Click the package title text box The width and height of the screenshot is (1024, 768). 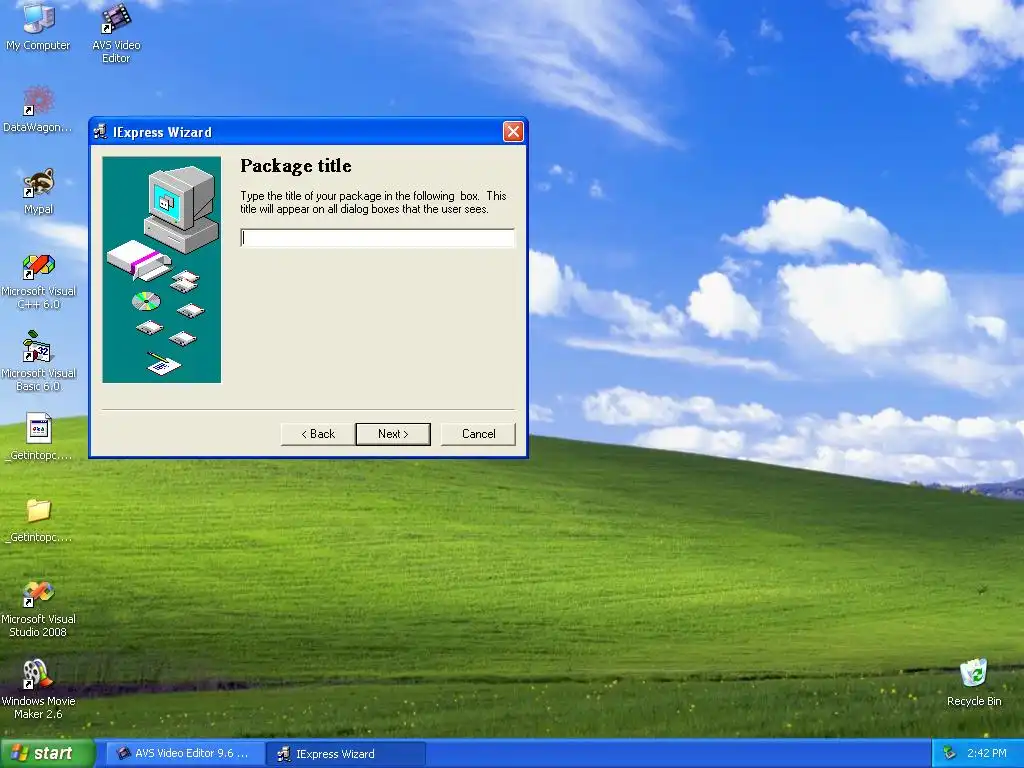(x=377, y=238)
